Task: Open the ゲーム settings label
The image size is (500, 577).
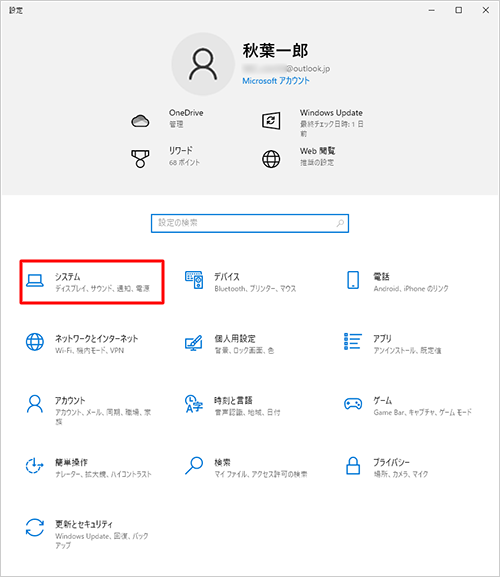Action: pyautogui.click(x=383, y=400)
